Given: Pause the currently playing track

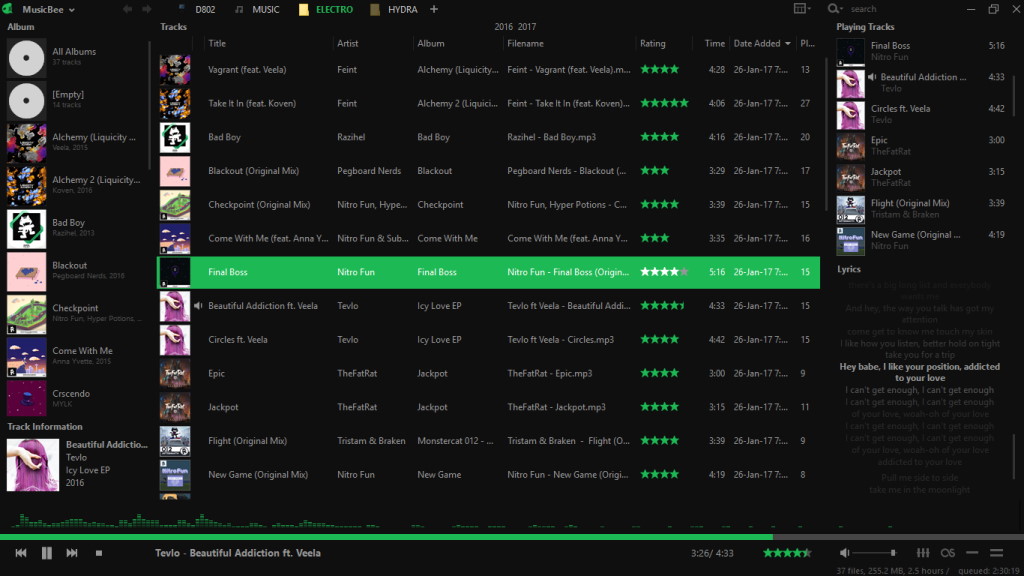Looking at the screenshot, I should (x=45, y=552).
